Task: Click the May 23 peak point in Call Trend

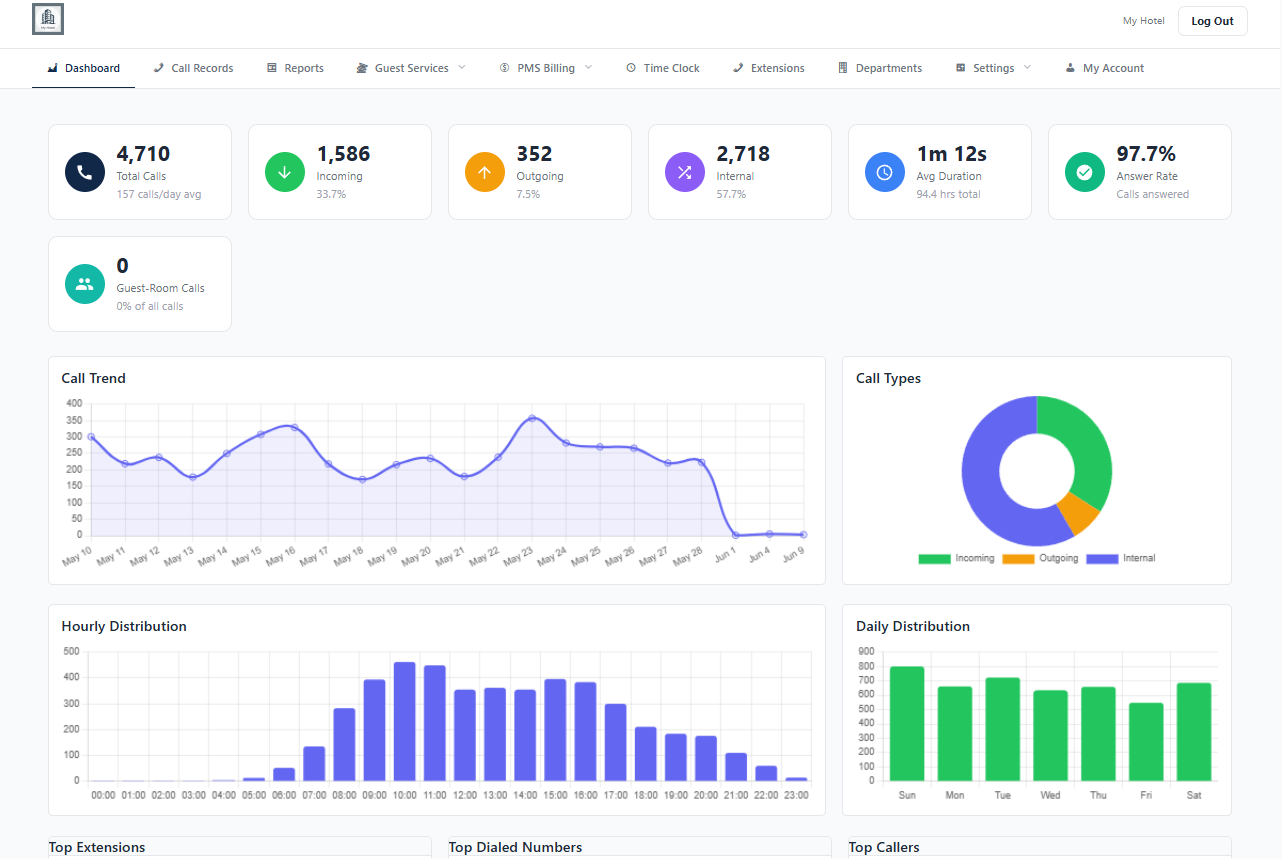Action: tap(532, 418)
